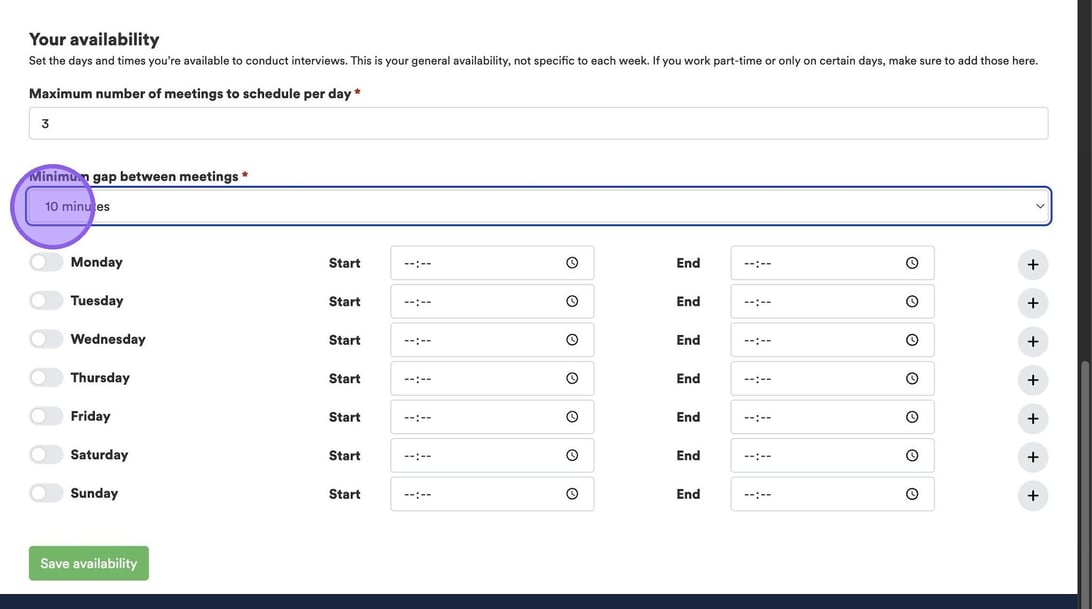This screenshot has height=609, width=1092.
Task: Click the plus button on the Saturday row
Action: (1033, 457)
